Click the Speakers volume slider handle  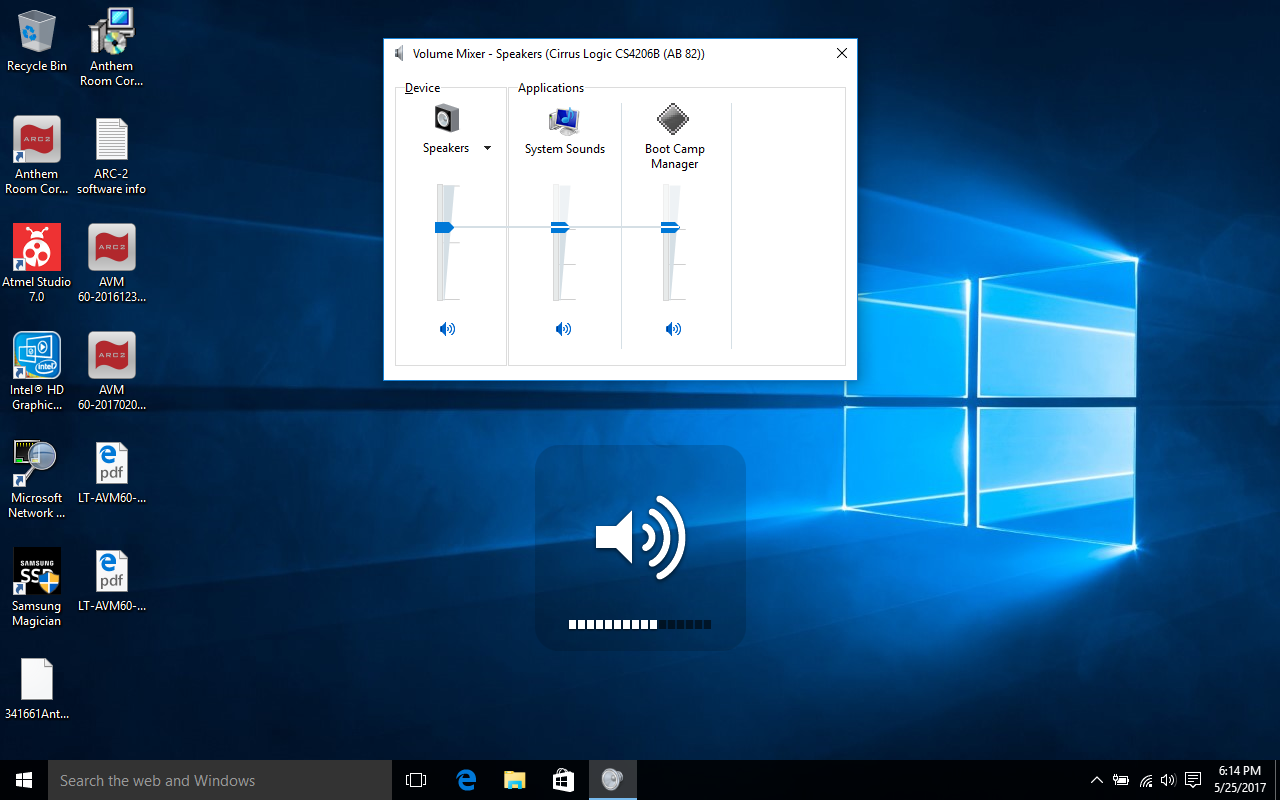point(444,228)
